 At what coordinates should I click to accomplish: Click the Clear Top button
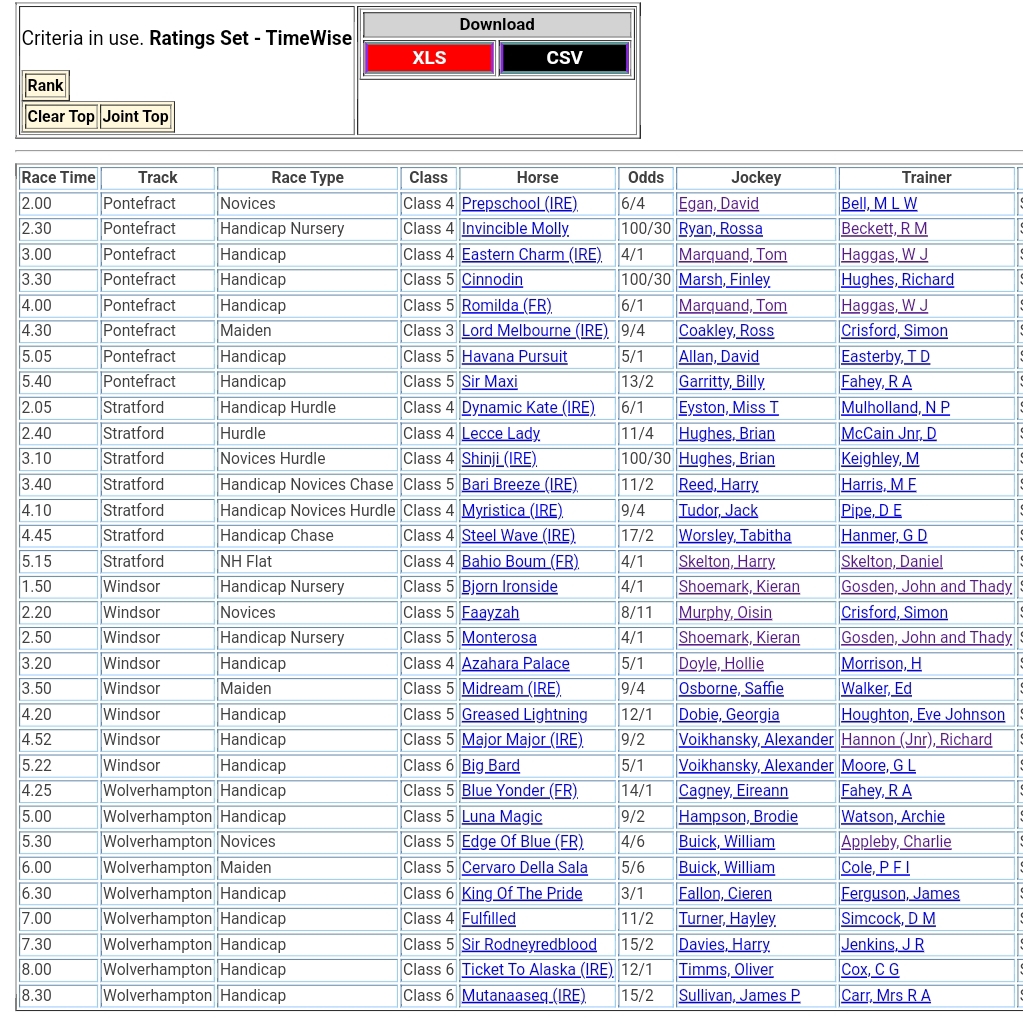pos(61,117)
